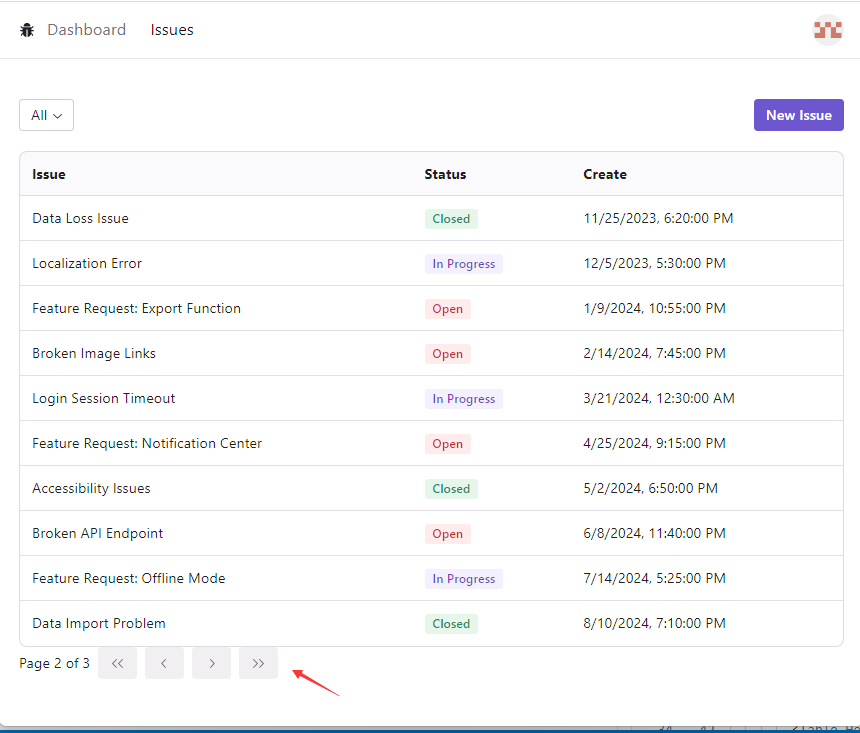Open Feature Request: Notification Center issue

pyautogui.click(x=147, y=443)
